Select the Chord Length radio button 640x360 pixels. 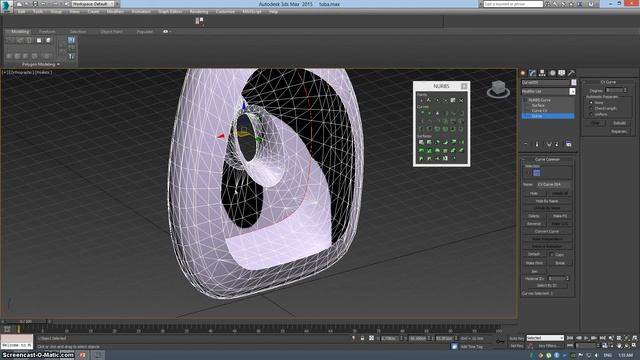point(591,109)
